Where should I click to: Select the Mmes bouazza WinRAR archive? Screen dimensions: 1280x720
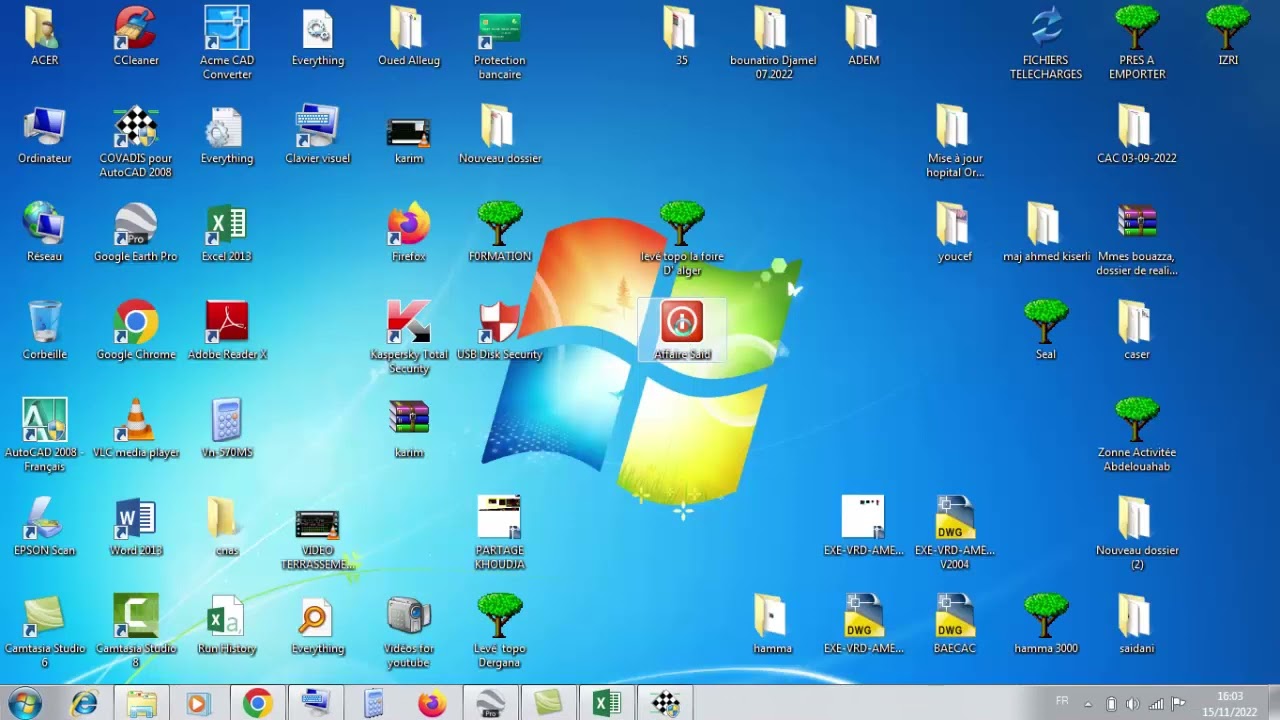click(x=1137, y=239)
